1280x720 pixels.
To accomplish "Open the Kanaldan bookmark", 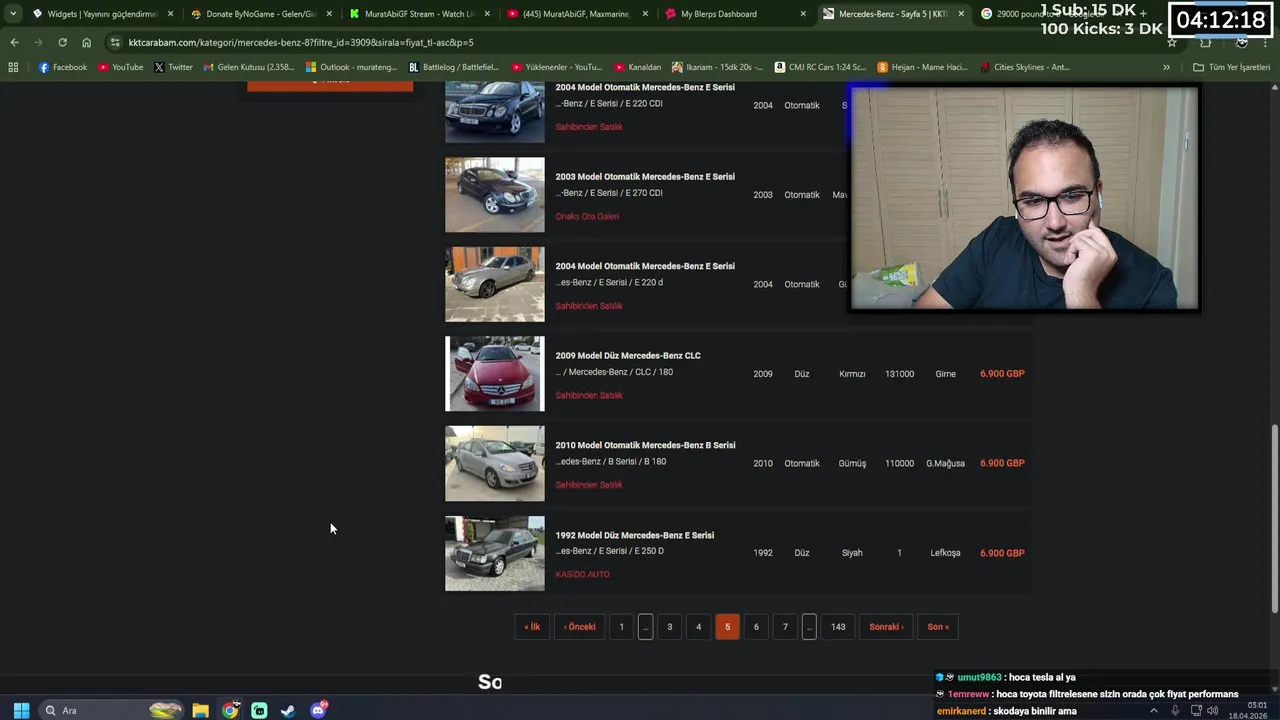I will coord(637,67).
